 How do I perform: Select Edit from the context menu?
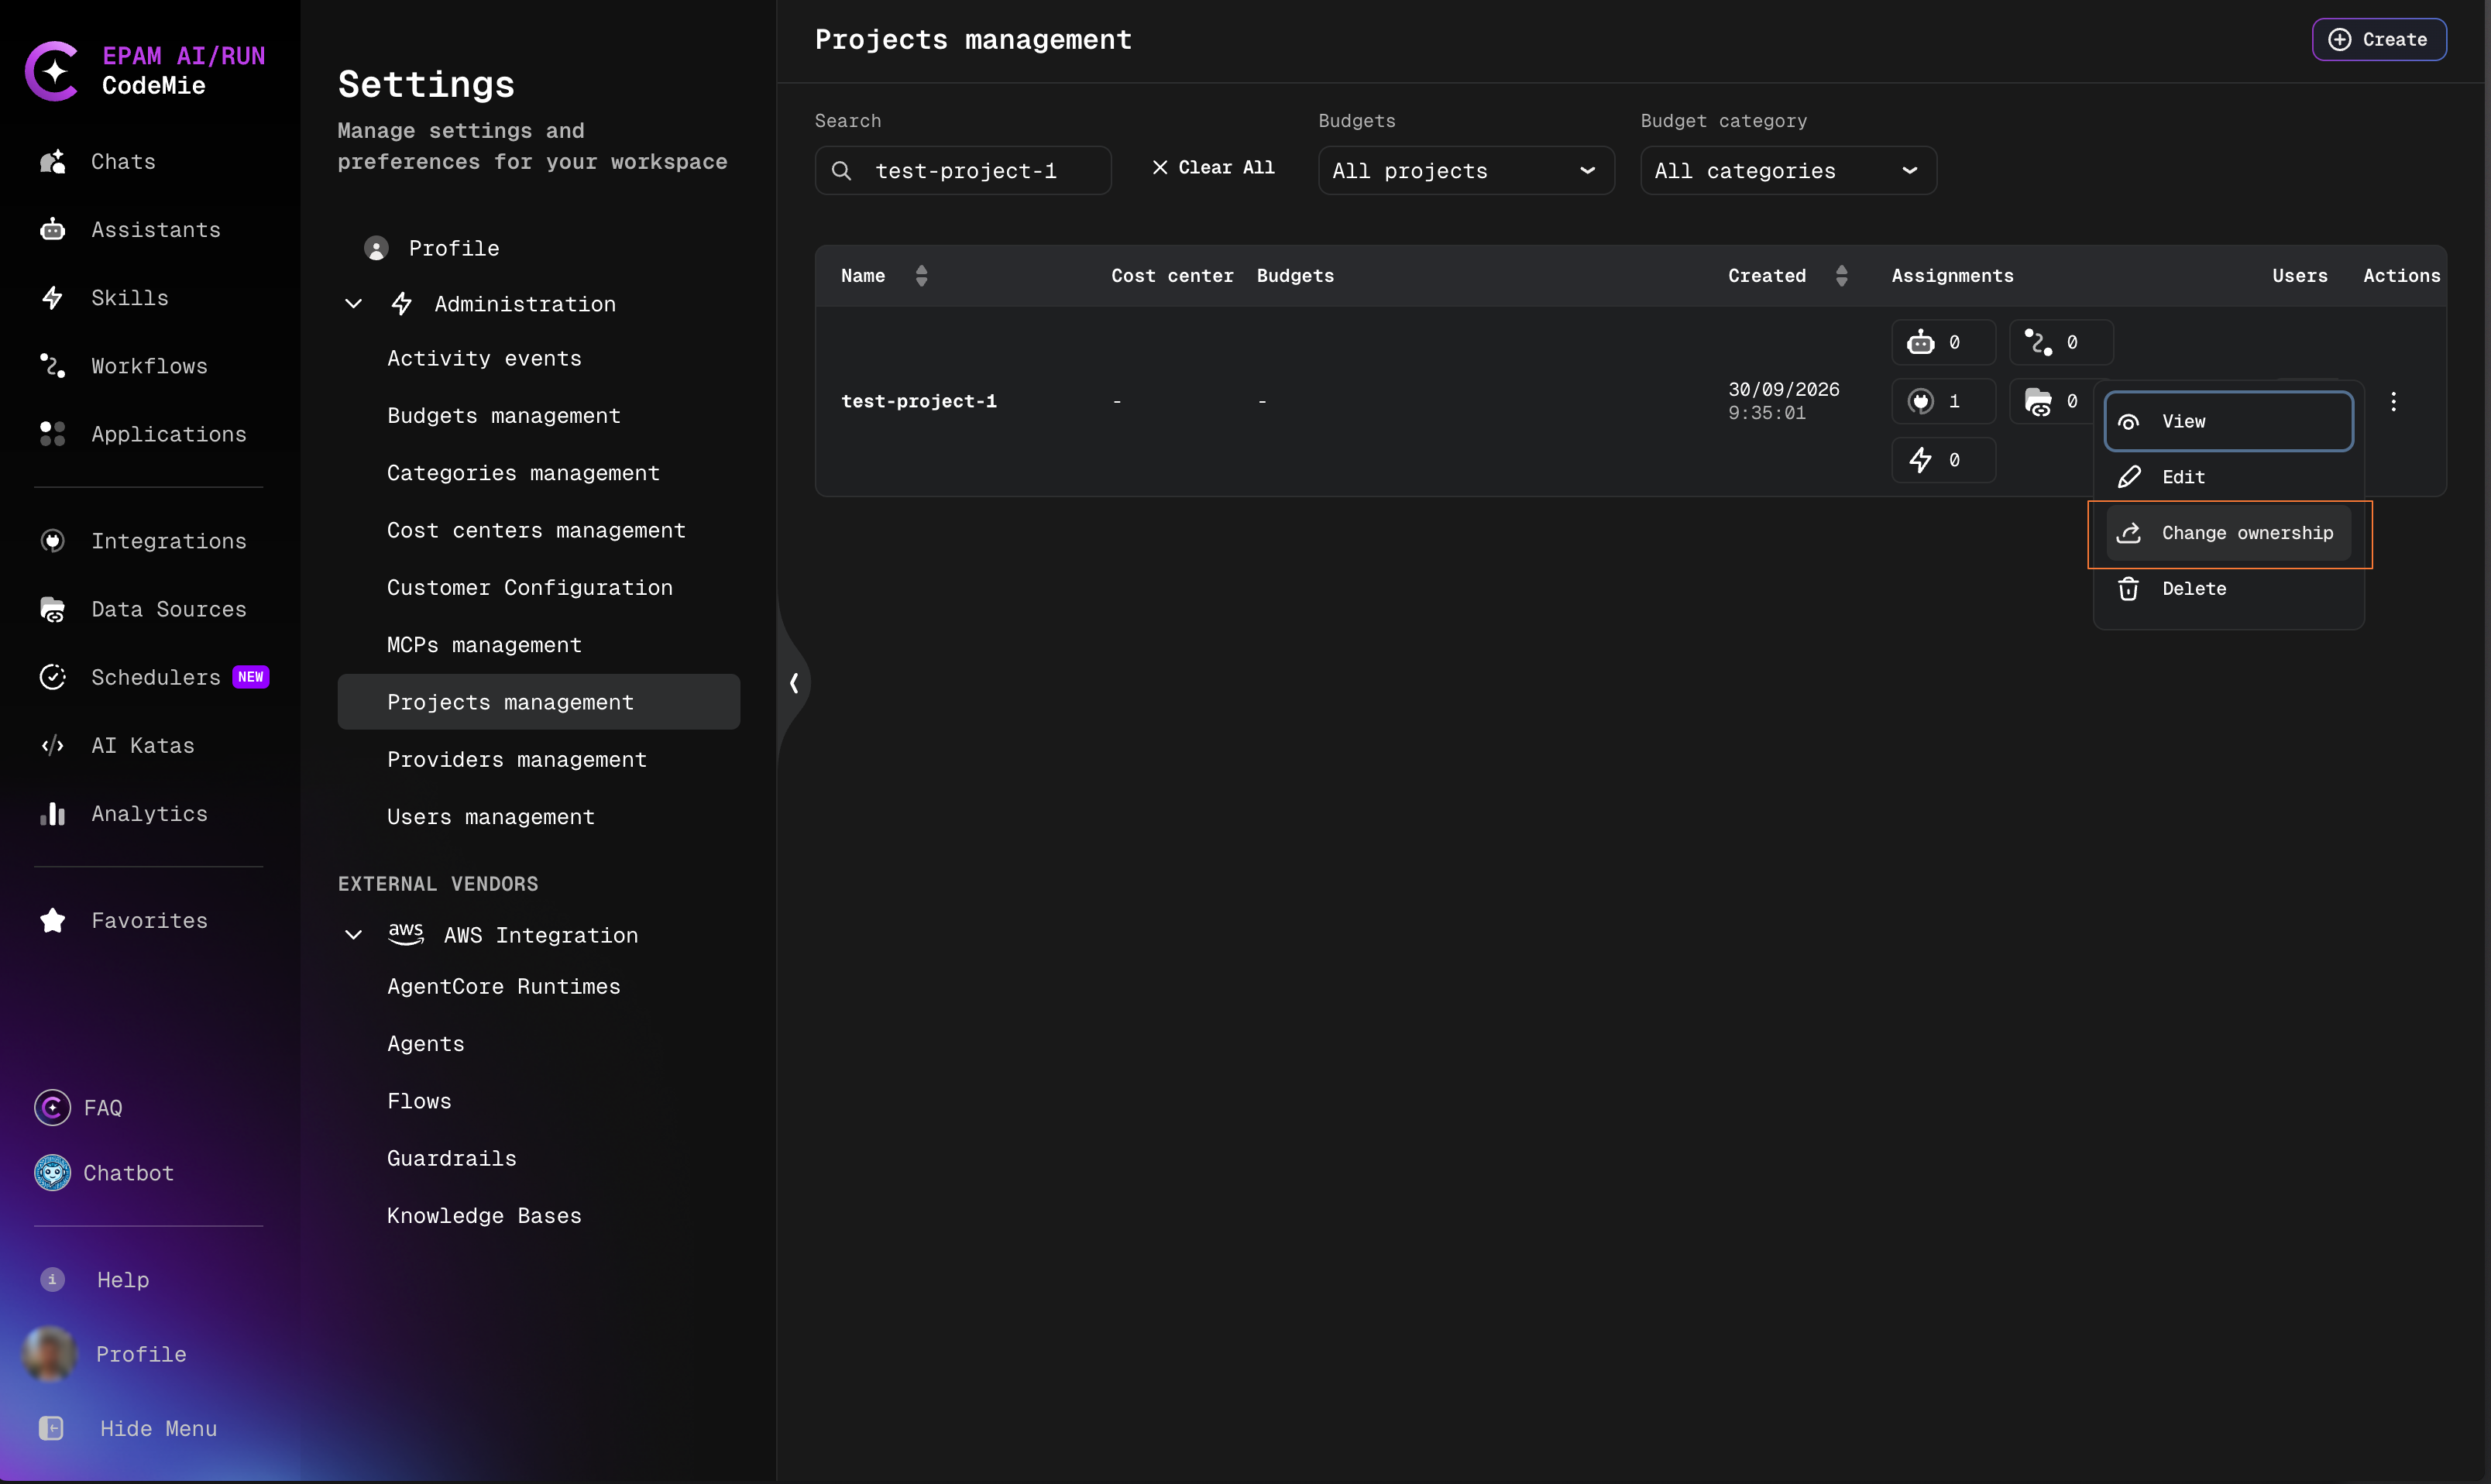click(2228, 477)
